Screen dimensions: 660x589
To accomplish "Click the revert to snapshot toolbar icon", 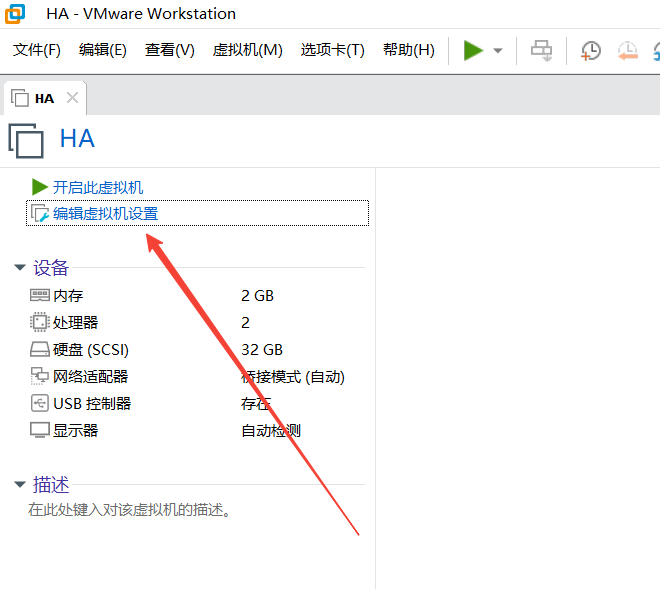I will (628, 51).
